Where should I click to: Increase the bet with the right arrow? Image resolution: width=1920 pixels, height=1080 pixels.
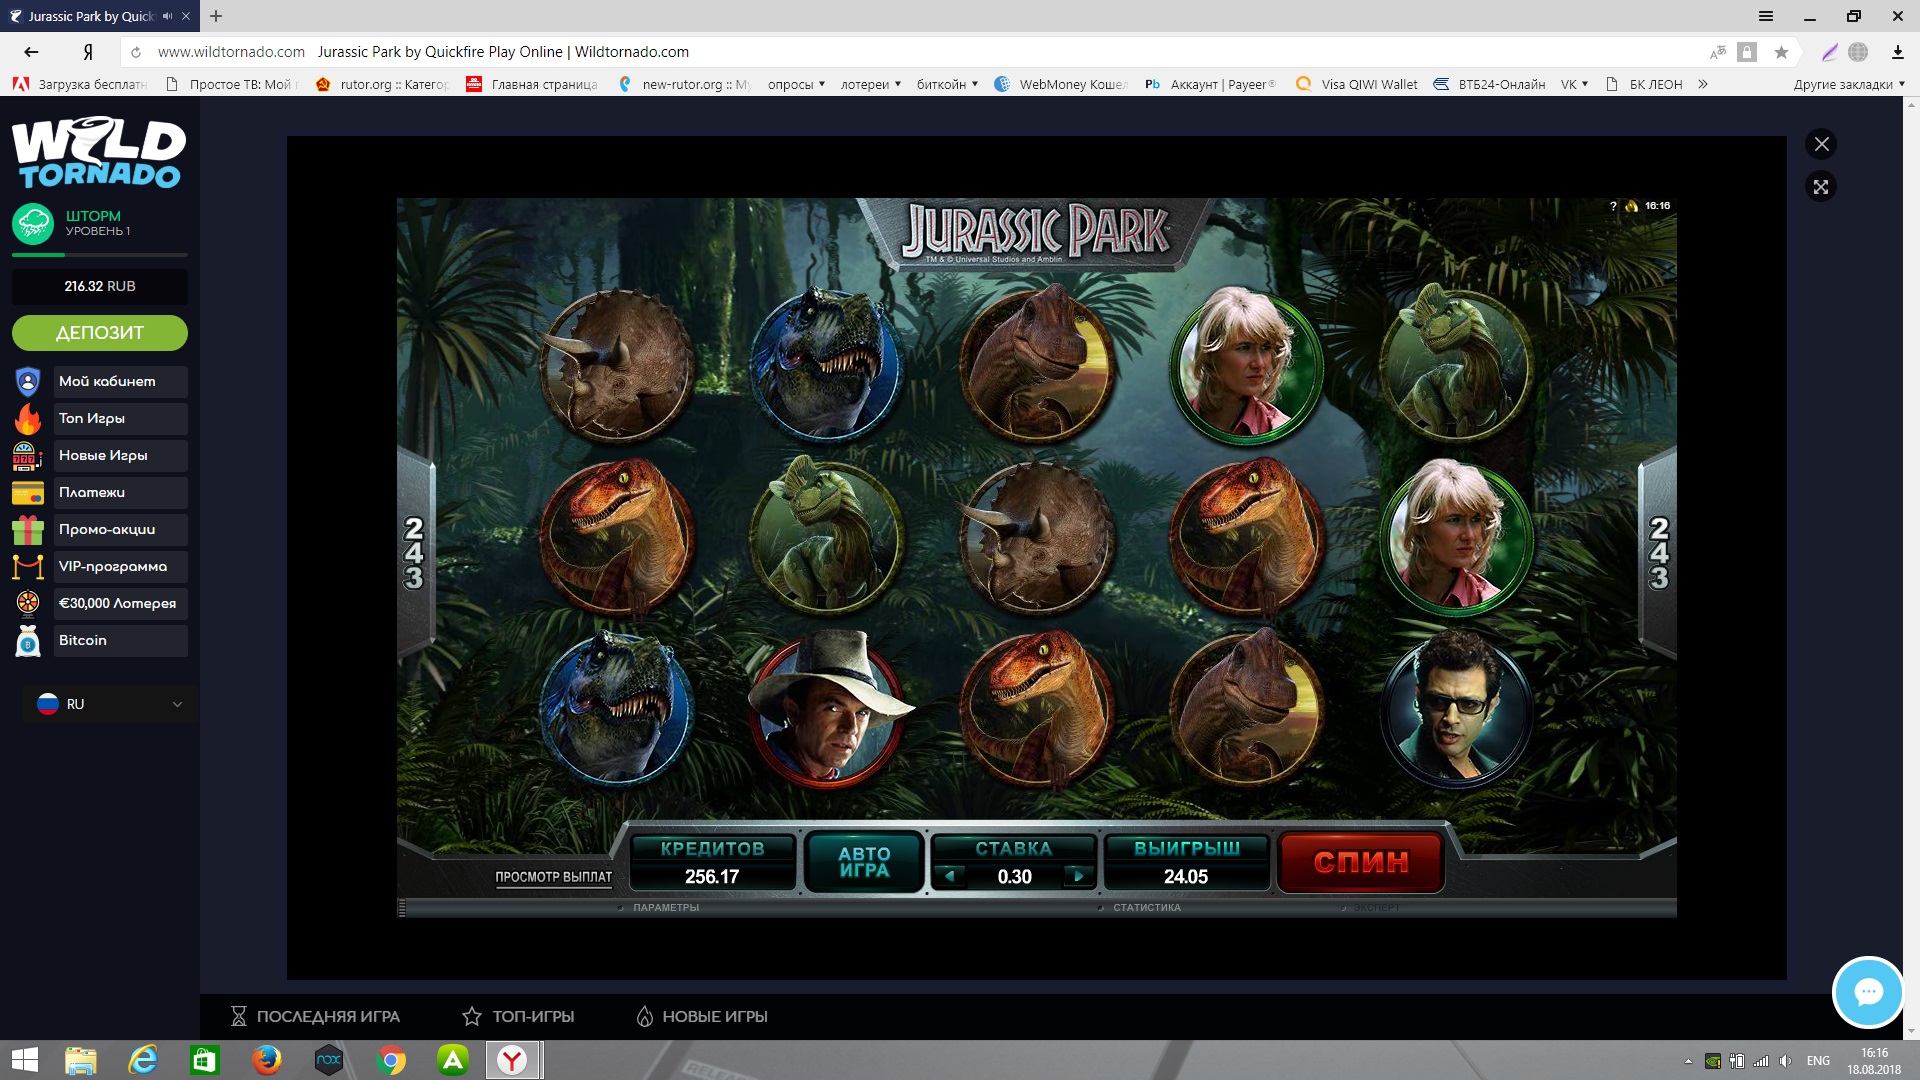click(x=1078, y=876)
